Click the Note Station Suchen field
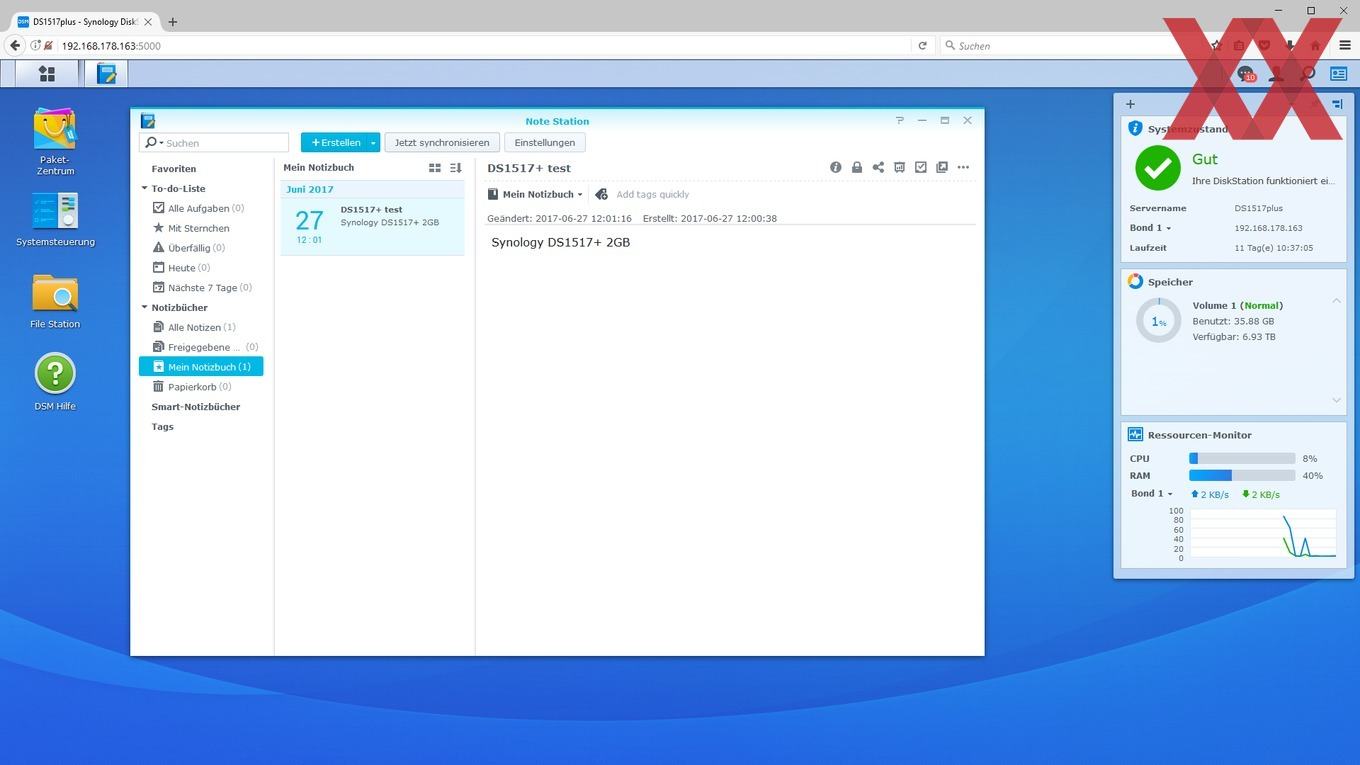The image size is (1360, 765). 214,143
